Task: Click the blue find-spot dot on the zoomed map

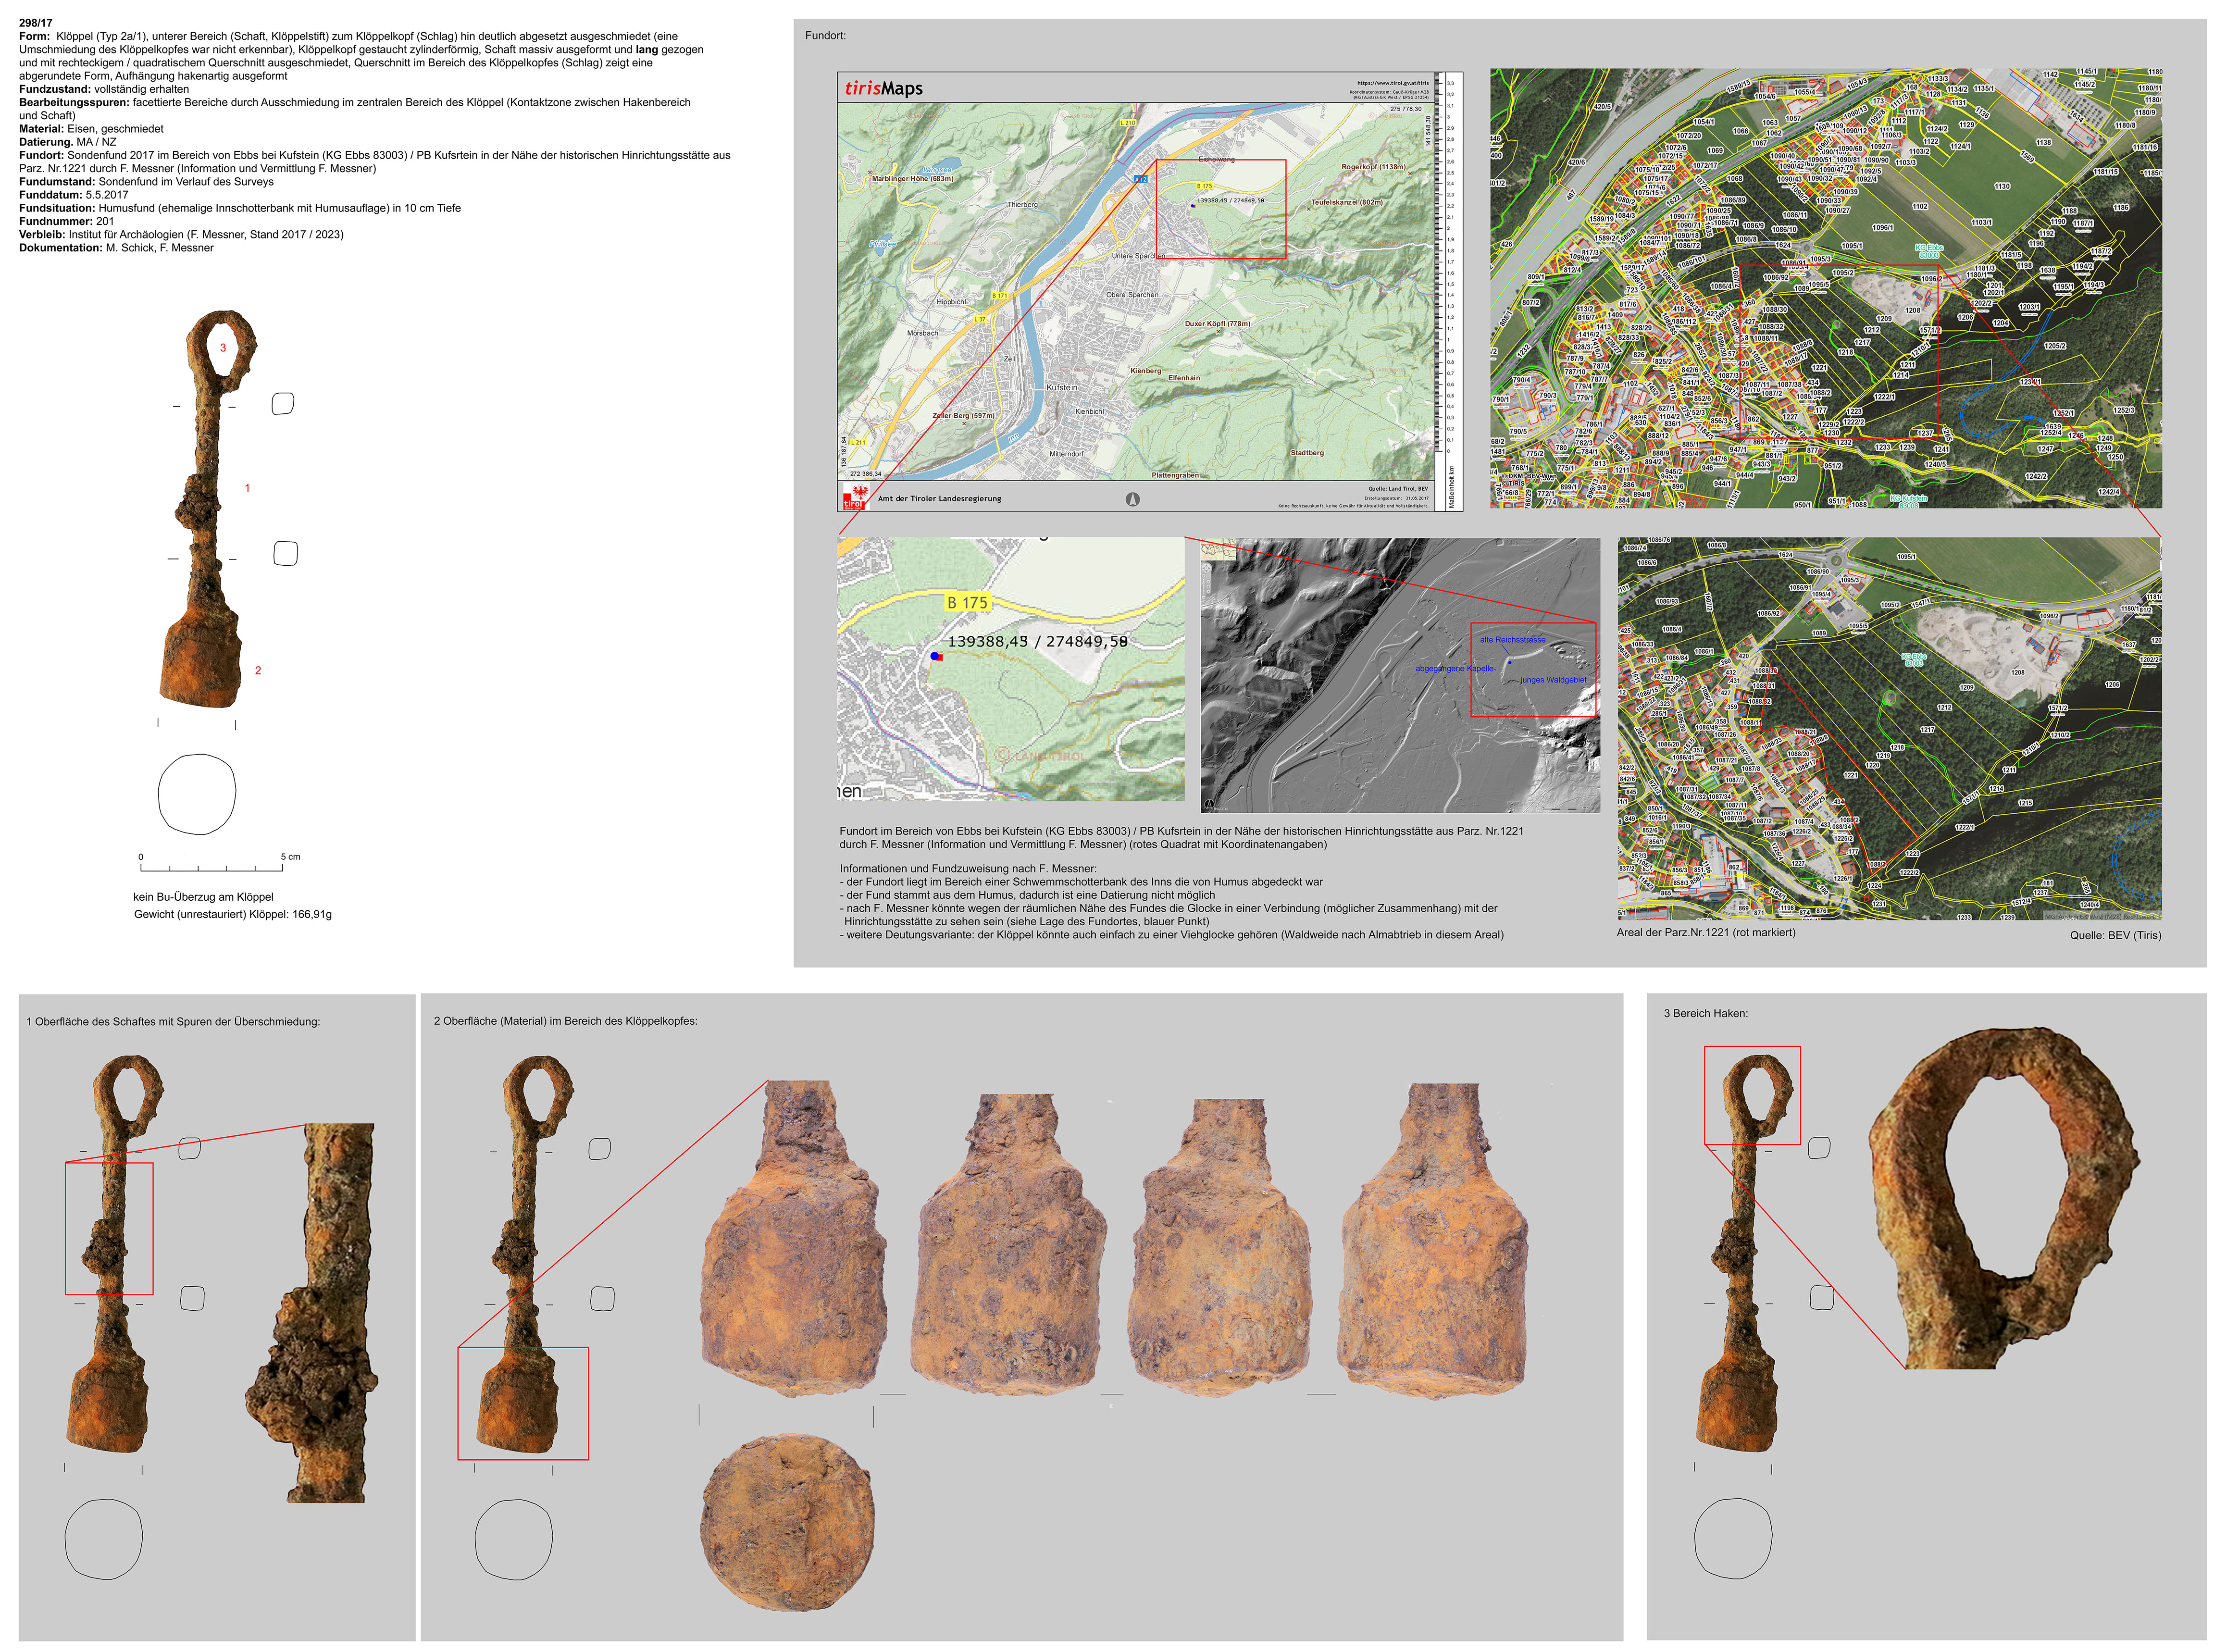Action: coord(934,656)
